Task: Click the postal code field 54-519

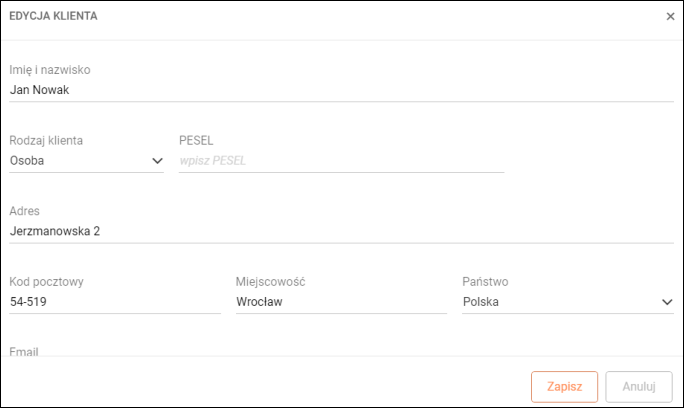Action: click(114, 301)
